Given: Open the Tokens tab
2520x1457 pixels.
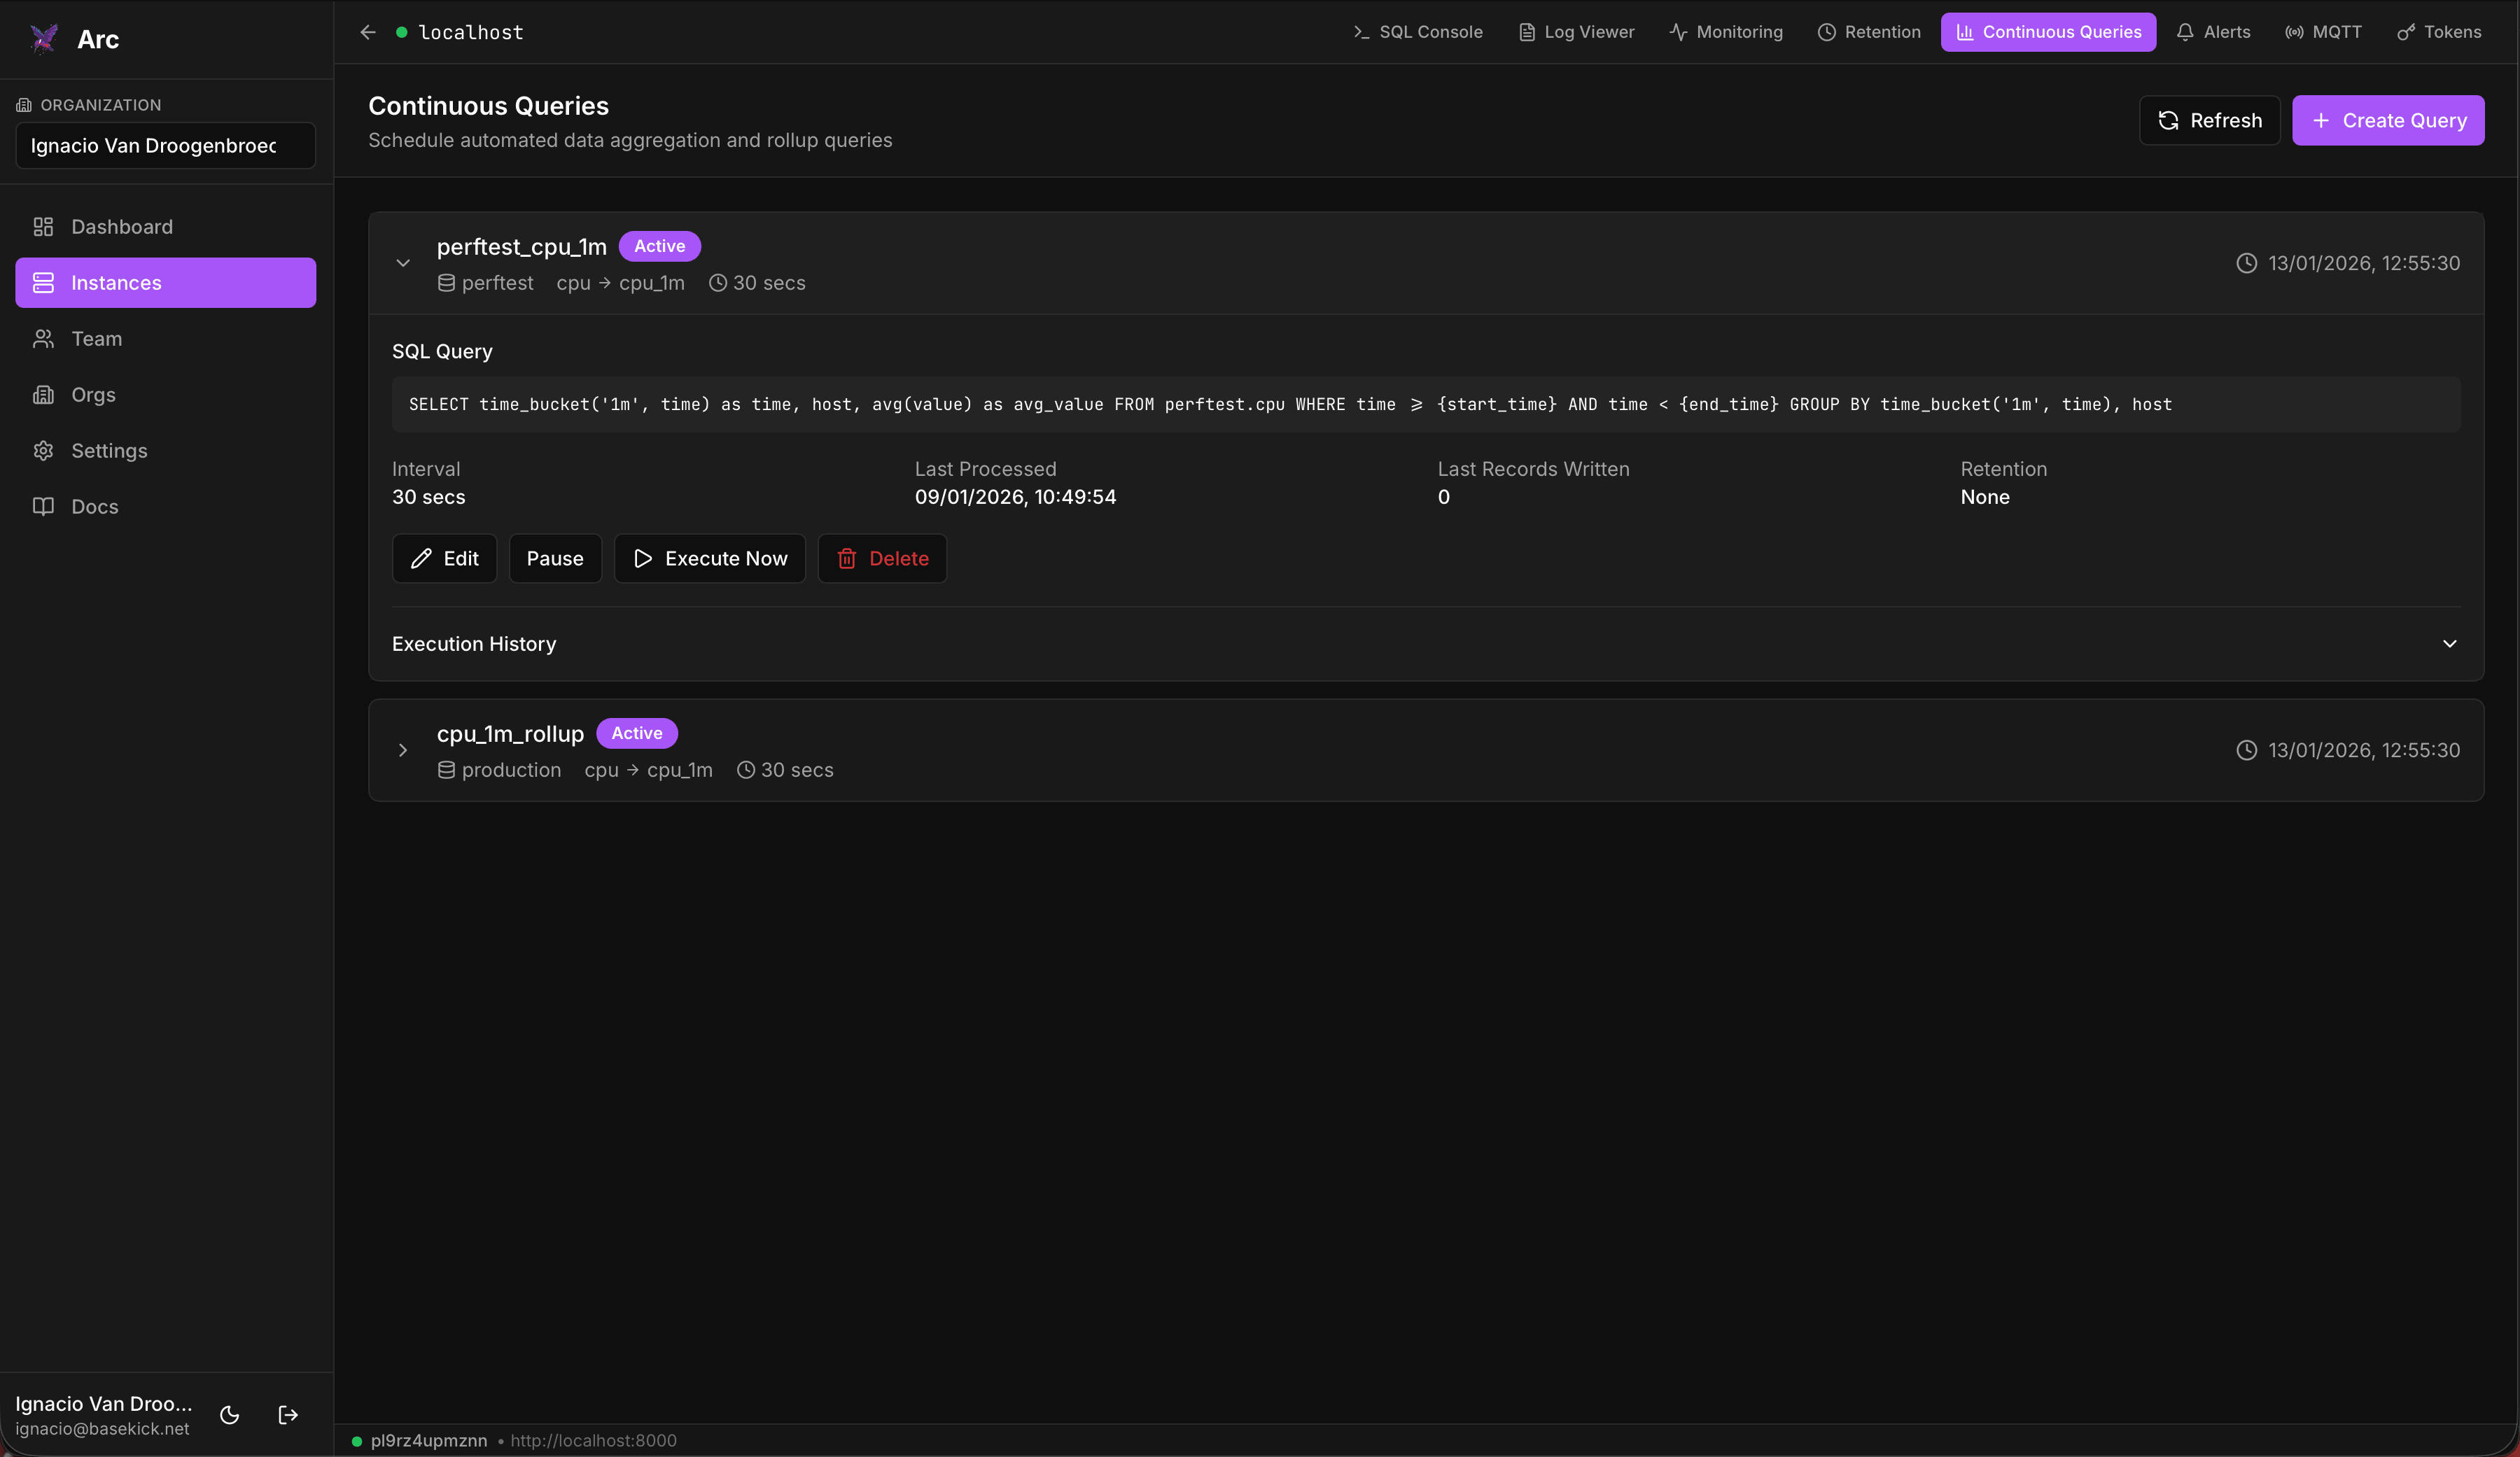Looking at the screenshot, I should click(x=2439, y=32).
